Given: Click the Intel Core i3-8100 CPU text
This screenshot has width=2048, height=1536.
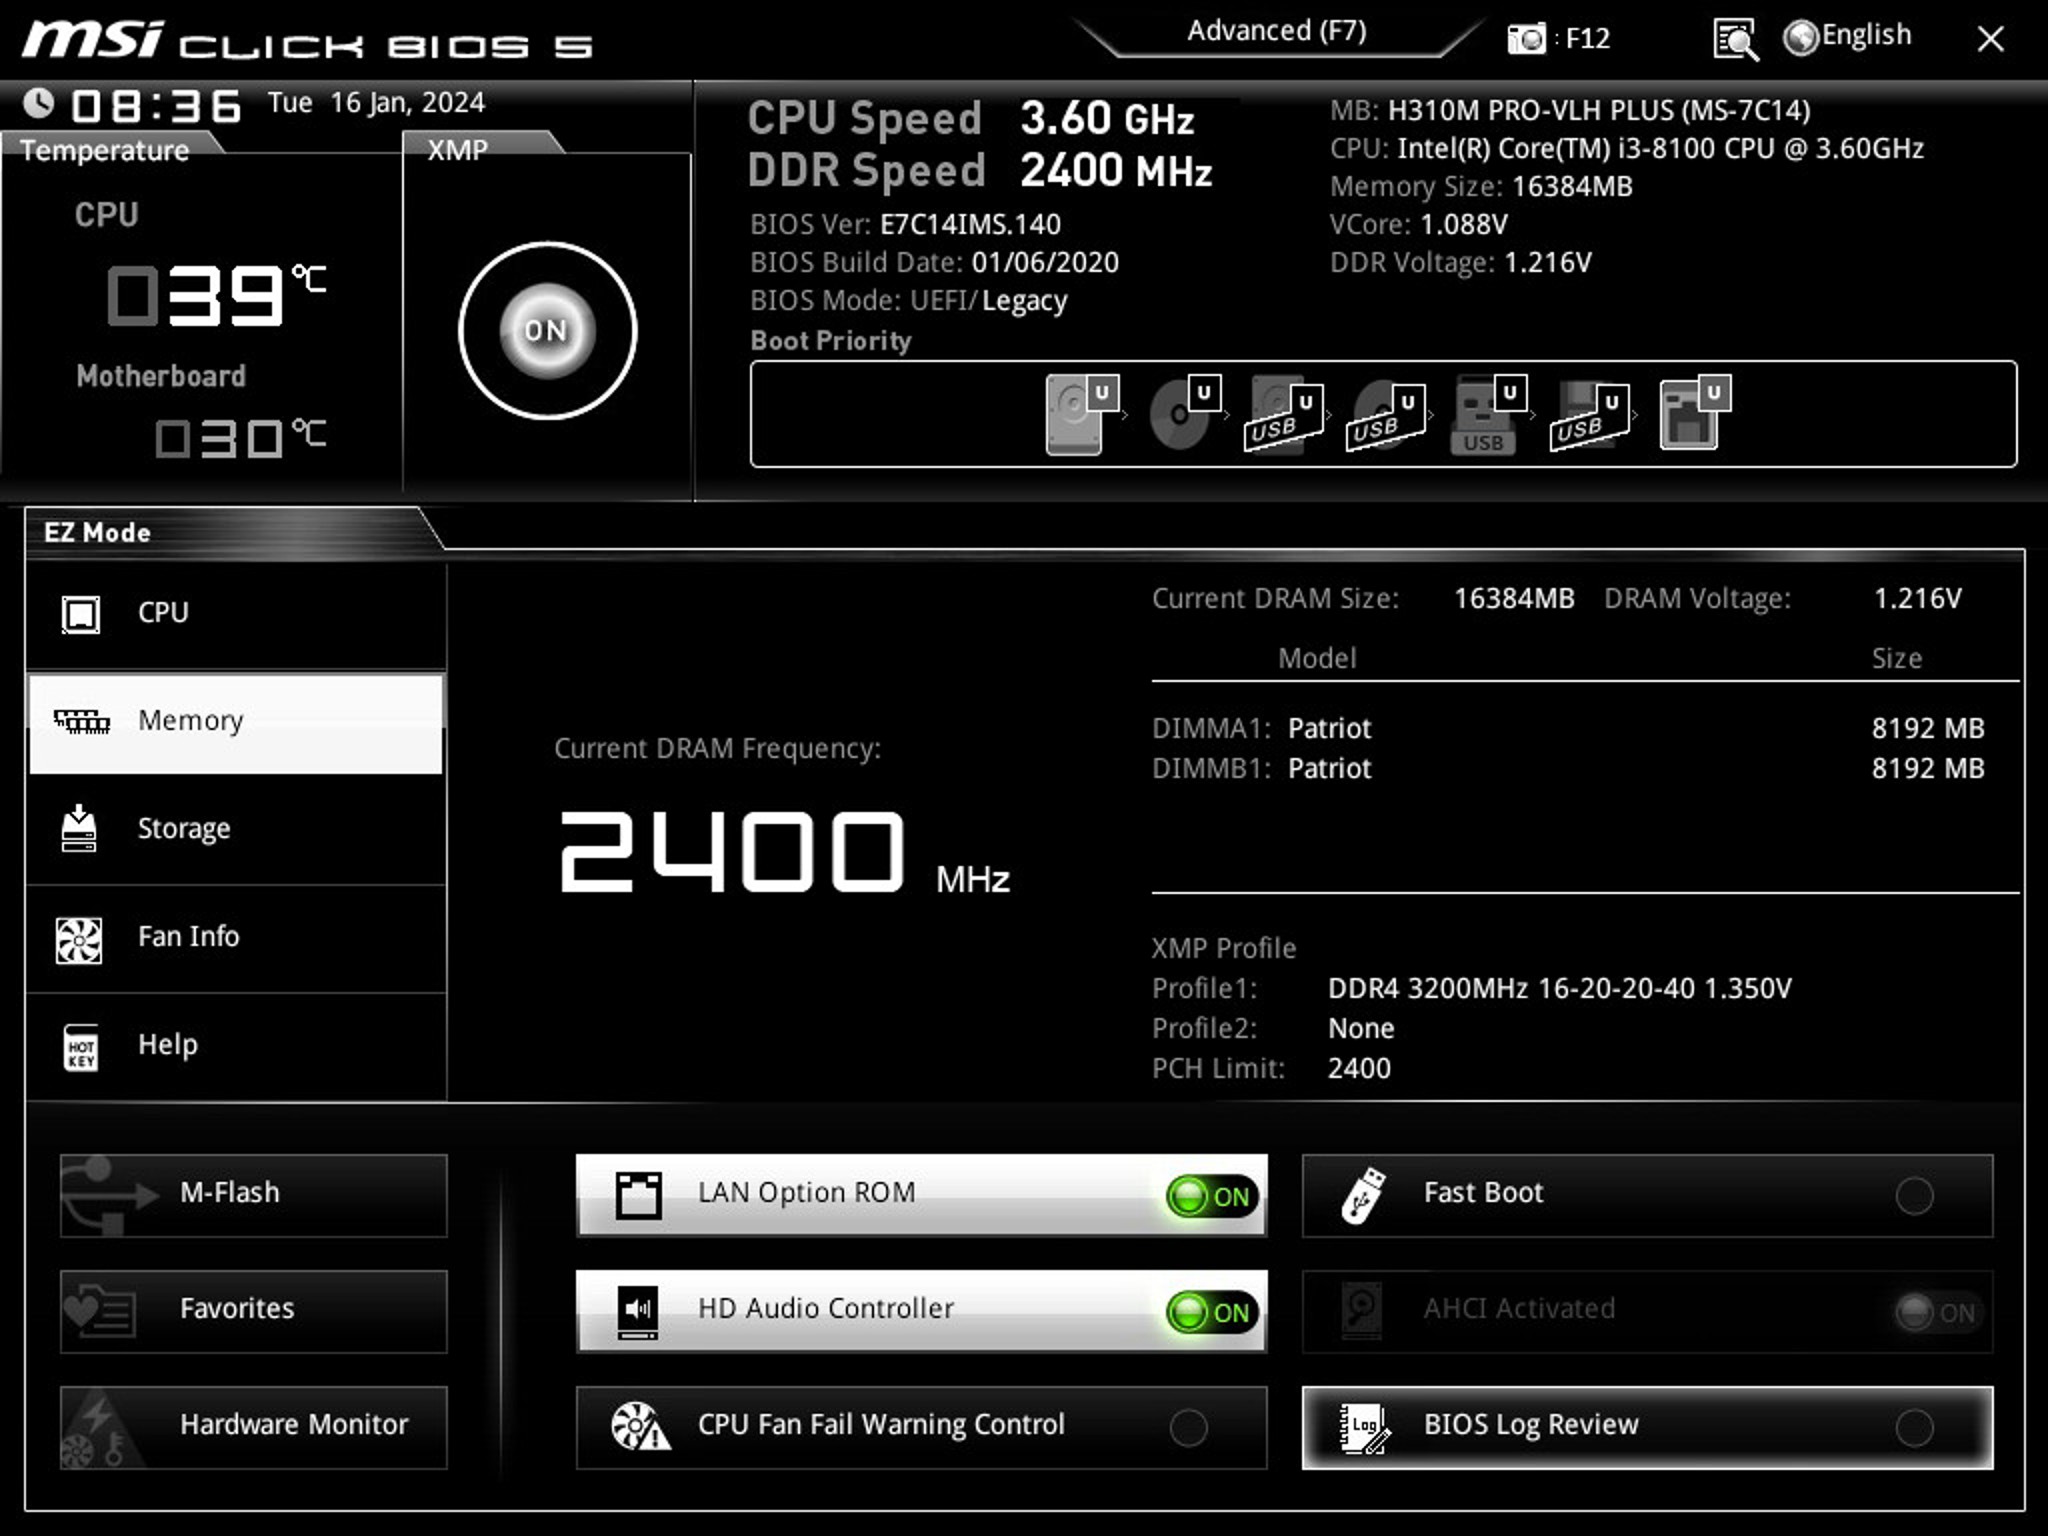Looking at the screenshot, I should 1627,148.
